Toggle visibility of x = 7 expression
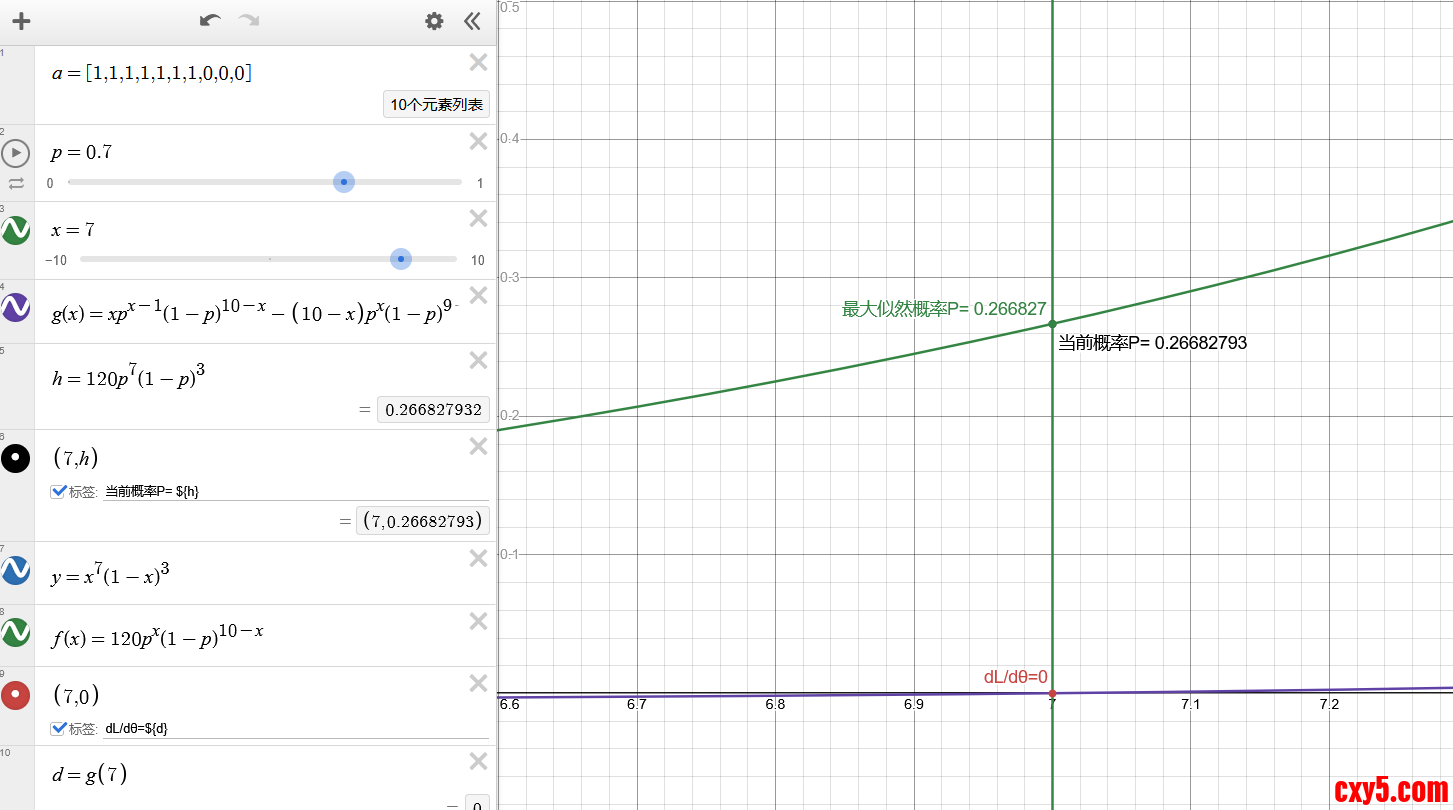This screenshot has height=810, width=1453. pos(16,230)
